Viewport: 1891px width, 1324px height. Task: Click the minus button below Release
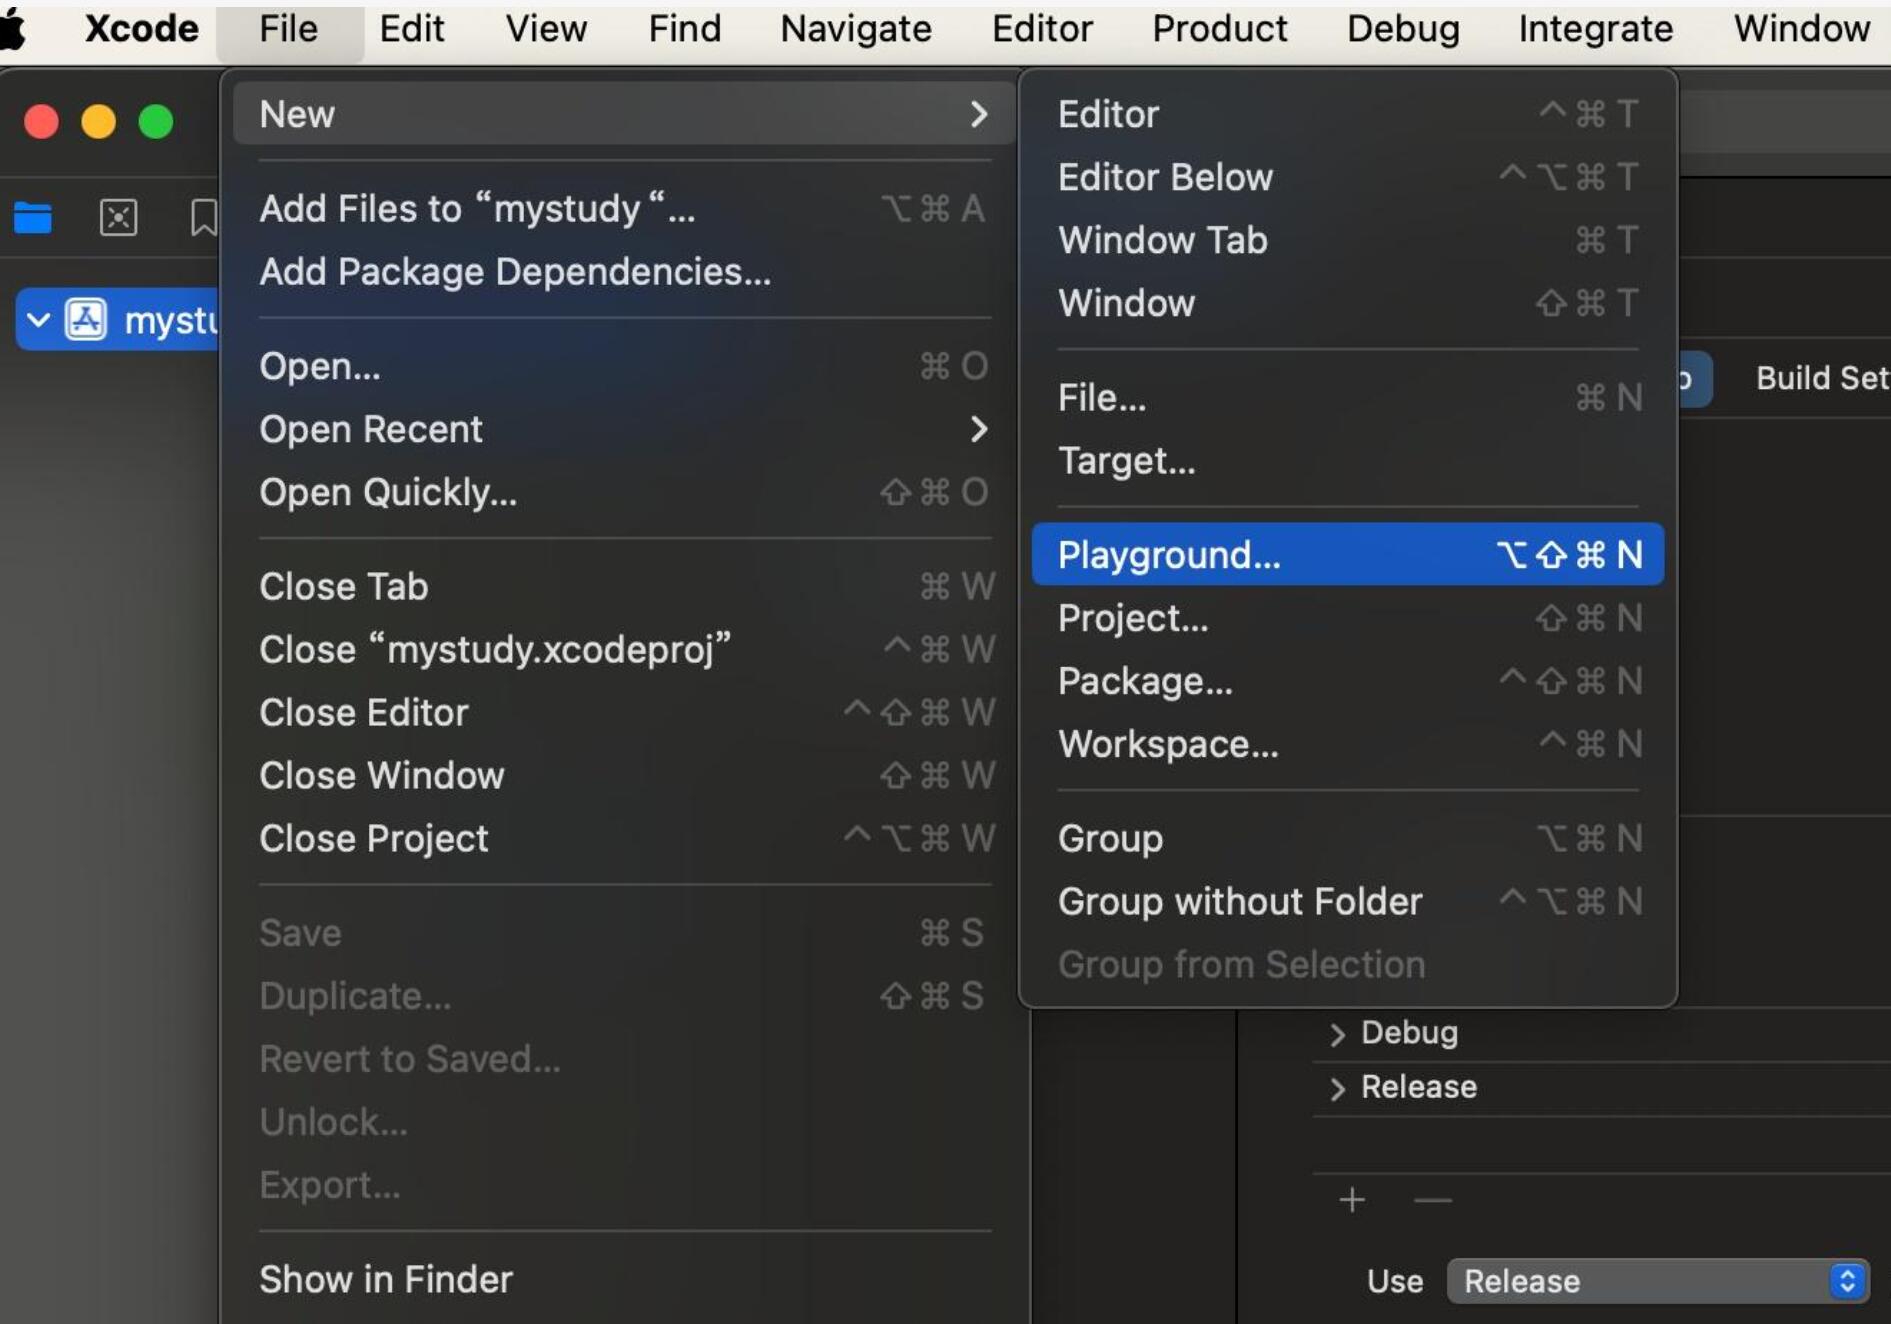click(1433, 1199)
